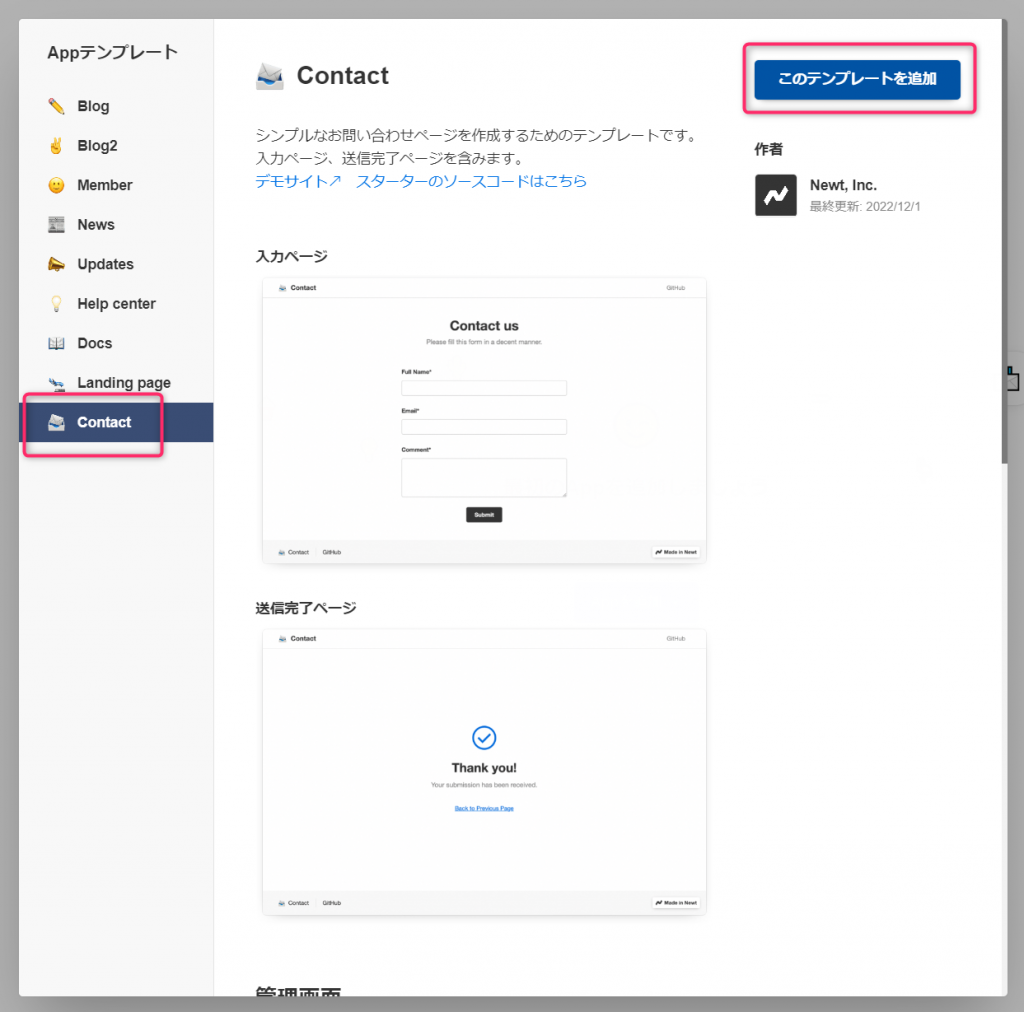The height and width of the screenshot is (1012, 1024).
Task: Click the 入力ページ preview thumbnail
Action: pyautogui.click(x=483, y=420)
